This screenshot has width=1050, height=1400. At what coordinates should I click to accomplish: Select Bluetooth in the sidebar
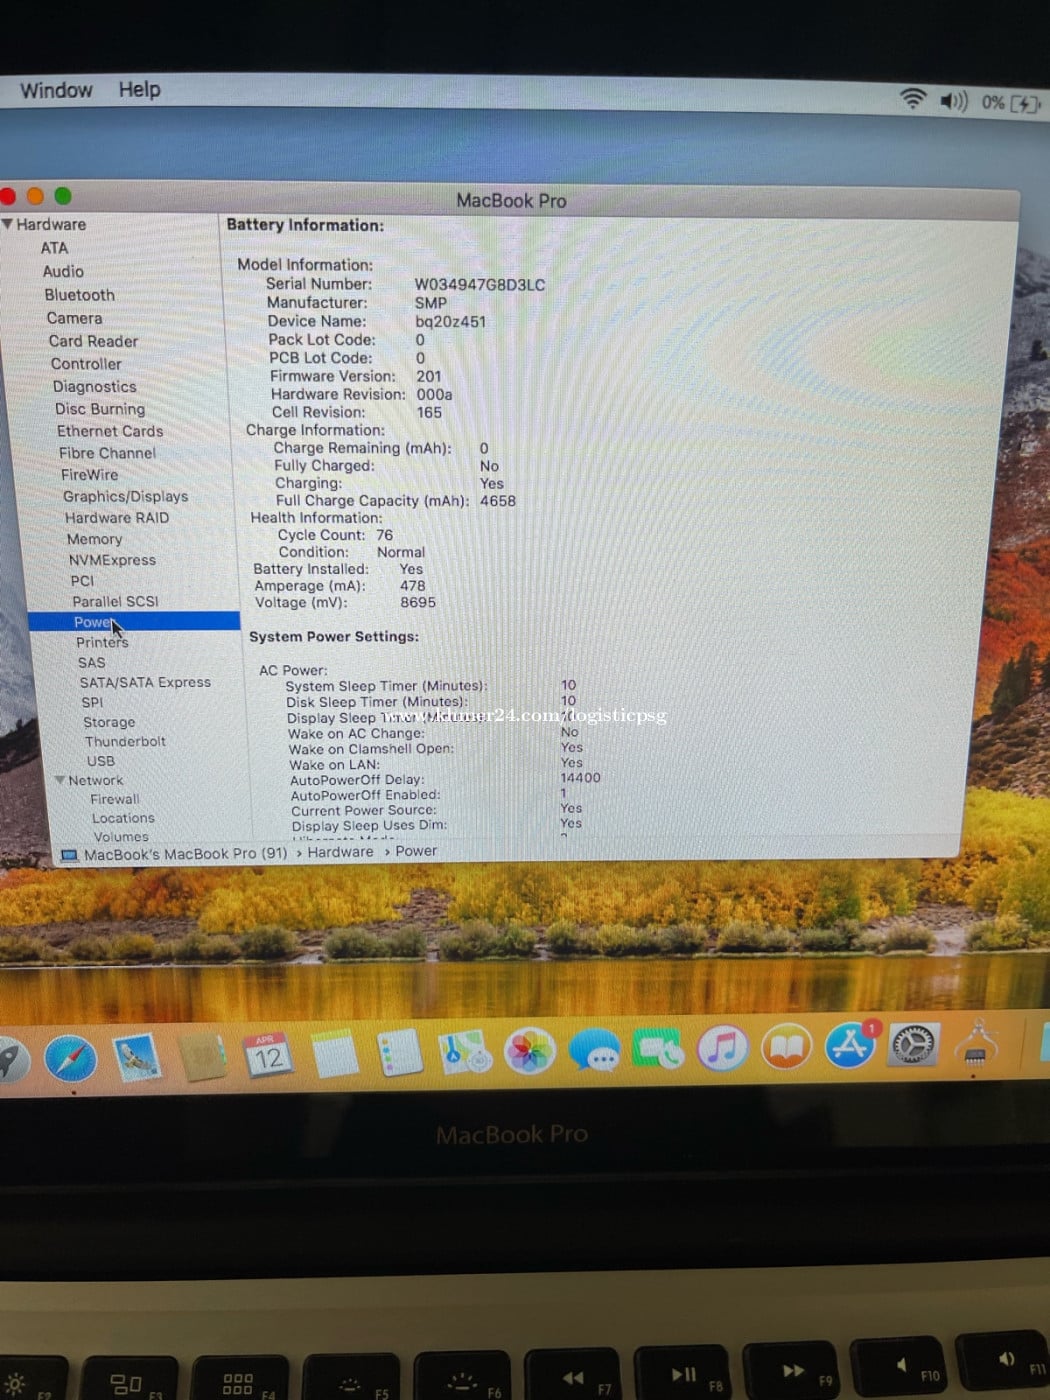[79, 295]
